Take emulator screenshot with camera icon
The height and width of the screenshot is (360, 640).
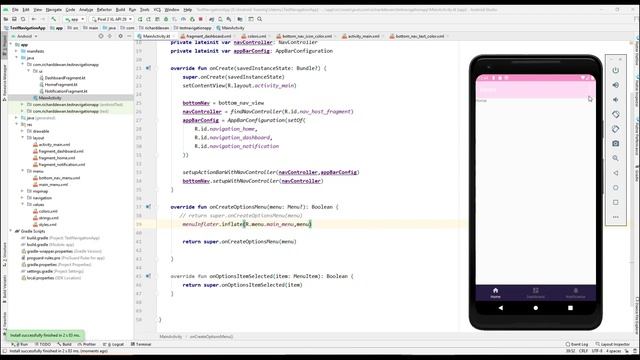(616, 144)
